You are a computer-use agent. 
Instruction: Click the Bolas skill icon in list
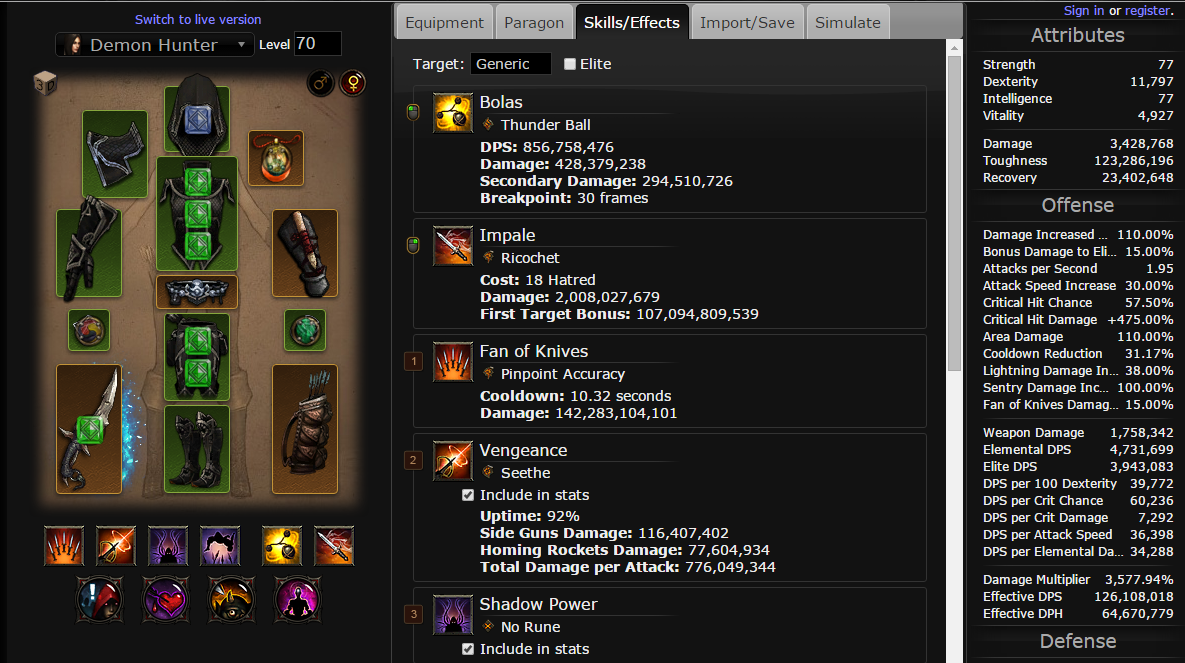tap(453, 113)
